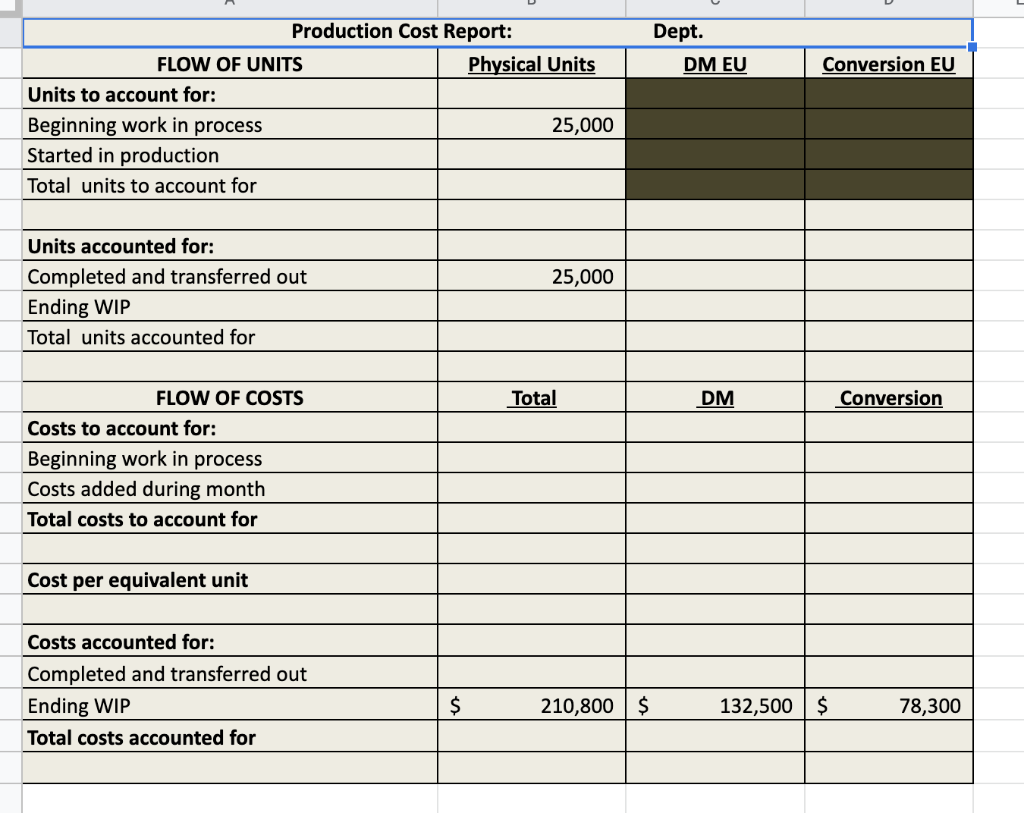Select 'Completed and transferred out' under Costs accounted for
Viewport: 1024px width, 813px height.
(230, 673)
